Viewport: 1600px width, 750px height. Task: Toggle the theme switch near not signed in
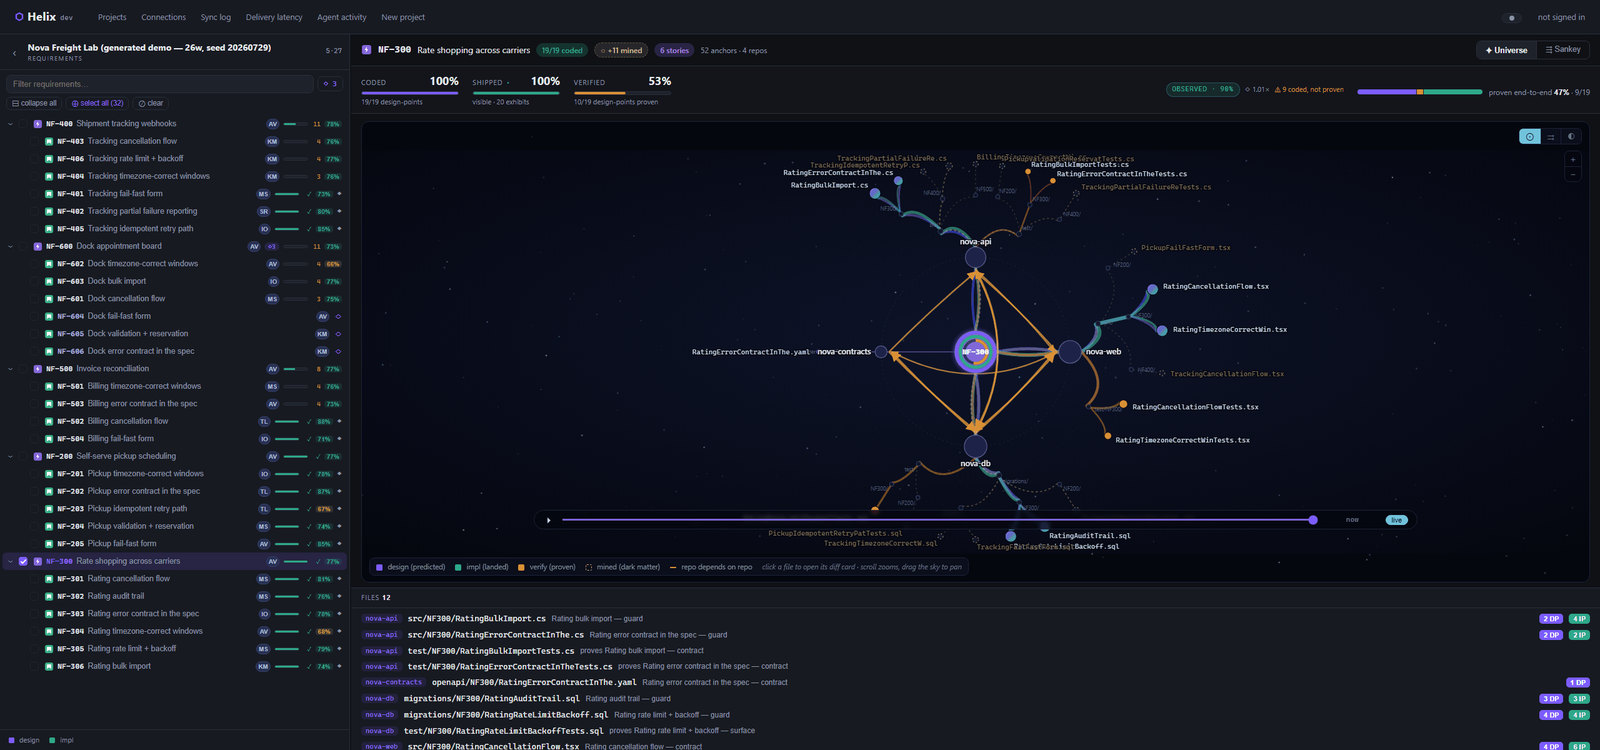pos(1513,17)
